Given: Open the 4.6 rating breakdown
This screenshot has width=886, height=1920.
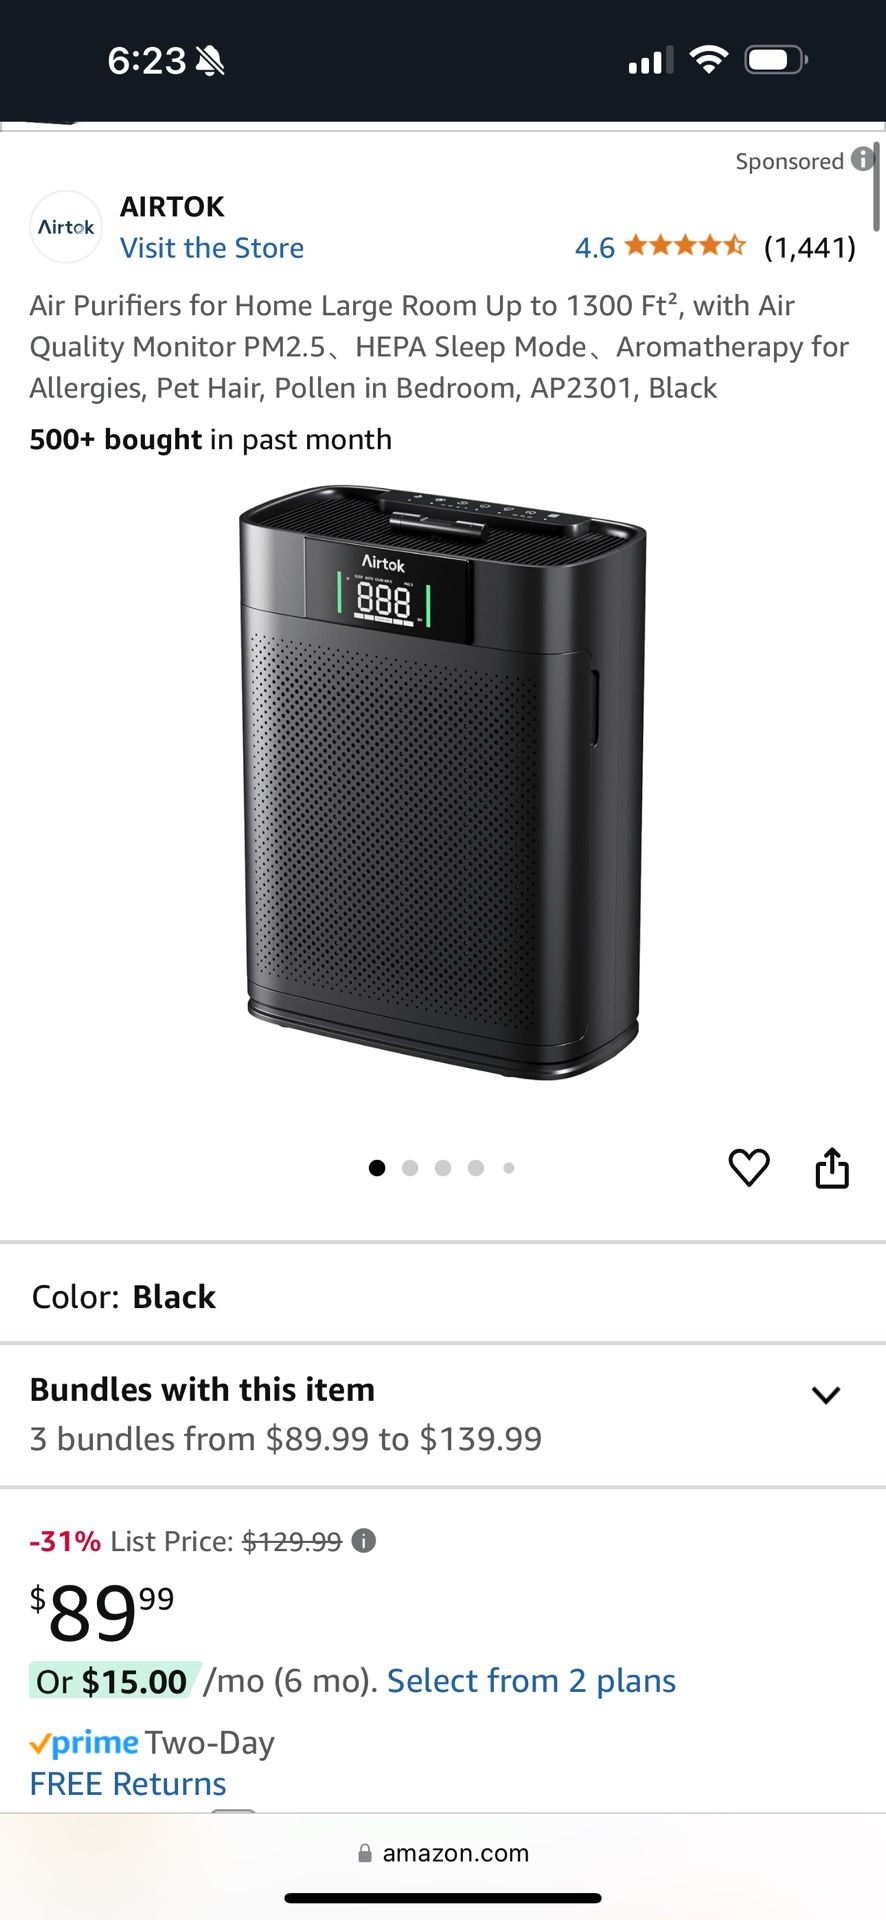Looking at the screenshot, I should [x=595, y=247].
